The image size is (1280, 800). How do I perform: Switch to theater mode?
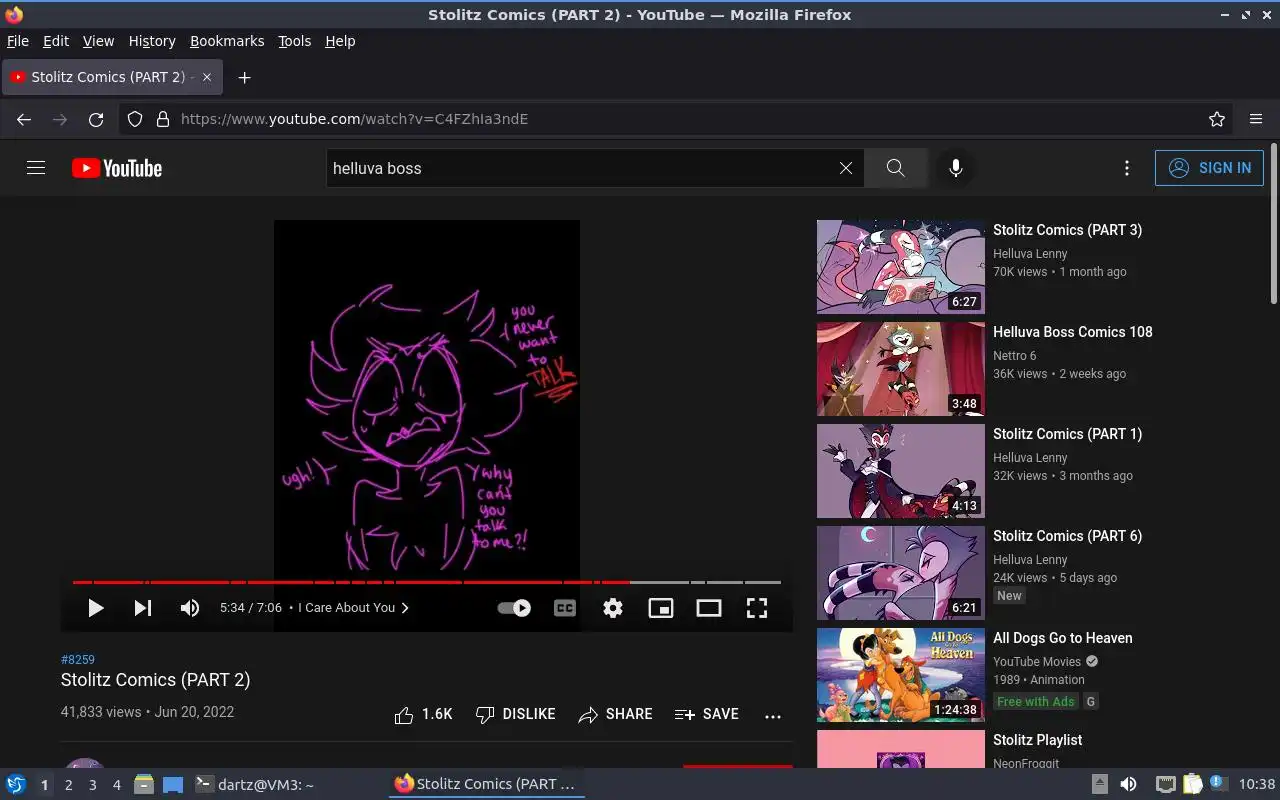coord(709,608)
